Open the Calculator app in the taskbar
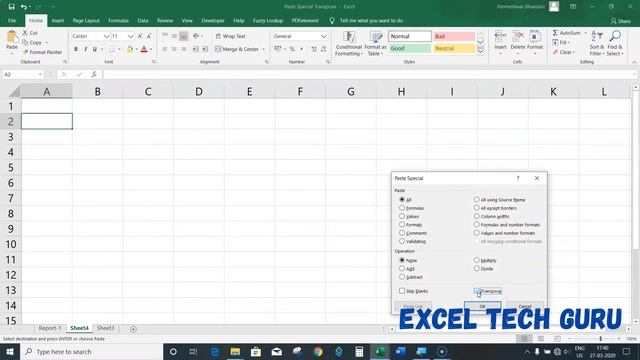The width and height of the screenshot is (640, 360). click(x=359, y=351)
